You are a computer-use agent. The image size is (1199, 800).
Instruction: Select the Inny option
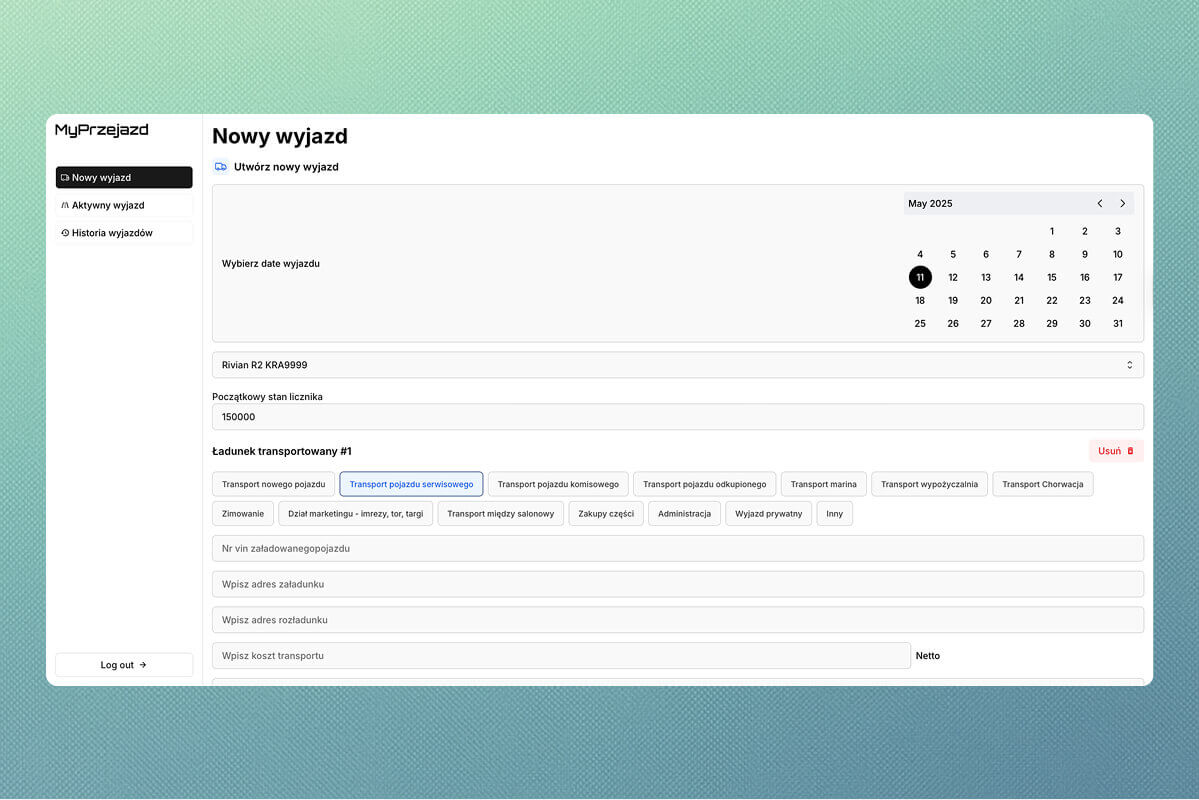pos(834,513)
